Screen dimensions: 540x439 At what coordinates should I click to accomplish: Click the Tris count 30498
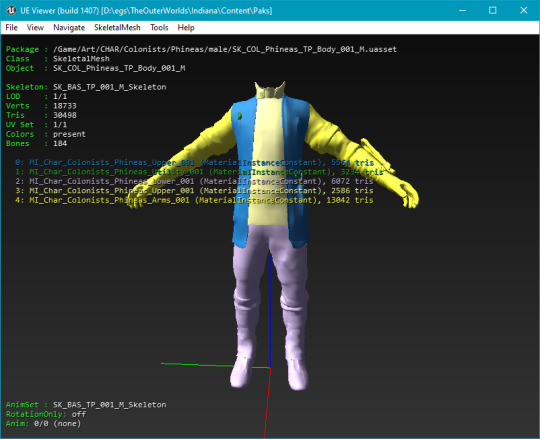65,115
